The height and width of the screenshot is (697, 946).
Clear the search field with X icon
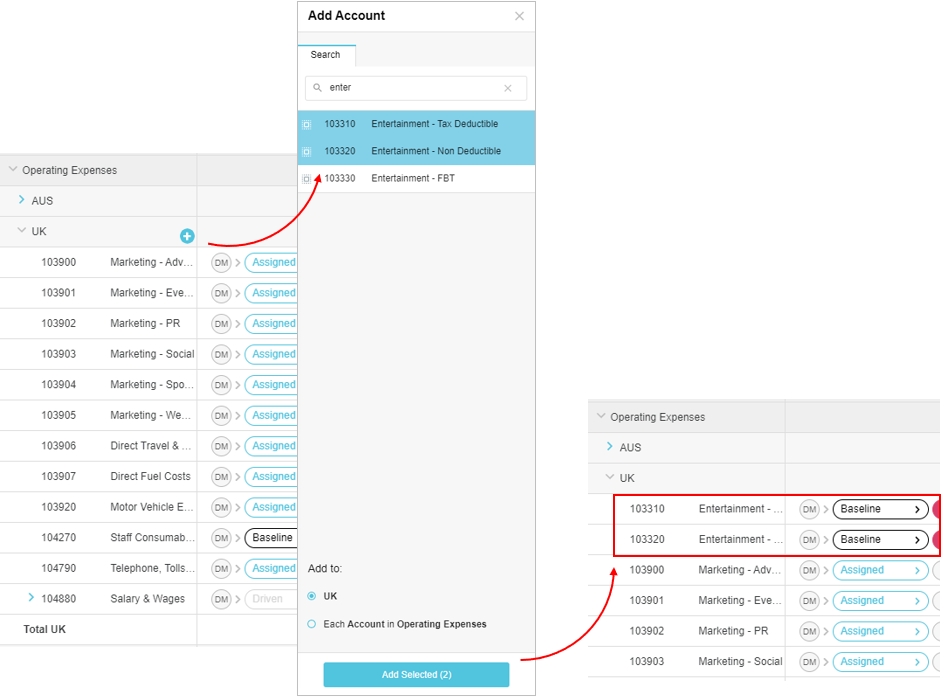tap(507, 89)
